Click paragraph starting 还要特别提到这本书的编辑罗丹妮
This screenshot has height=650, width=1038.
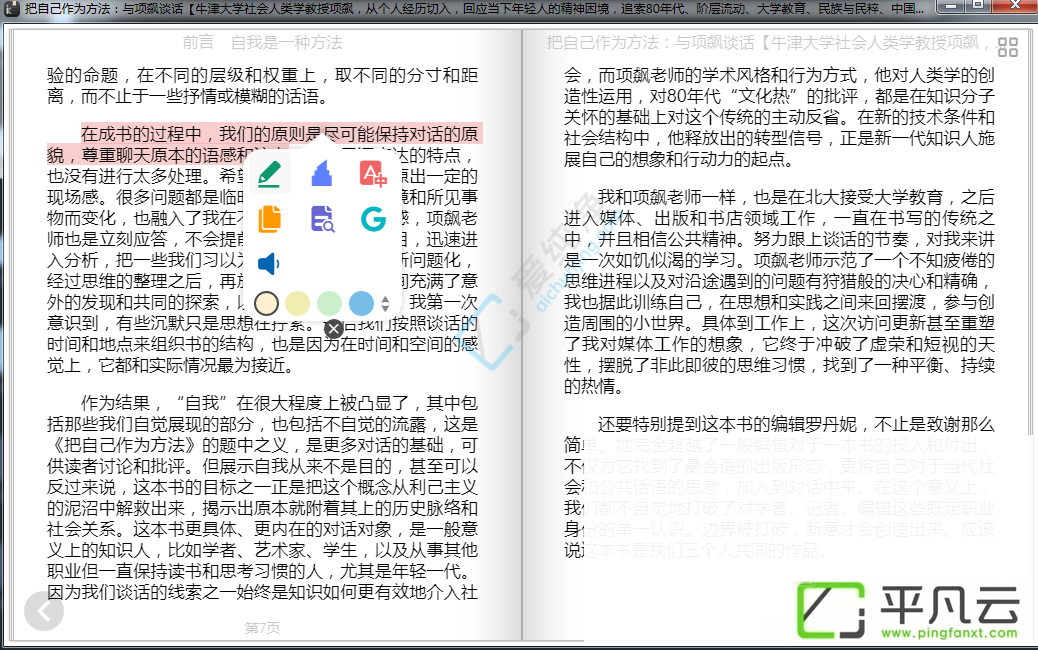779,487
